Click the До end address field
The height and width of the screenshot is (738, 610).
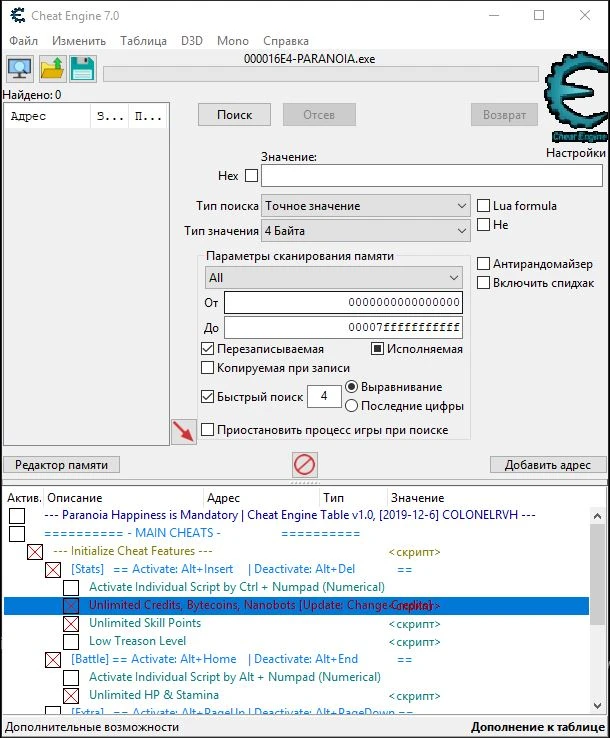(x=343, y=327)
